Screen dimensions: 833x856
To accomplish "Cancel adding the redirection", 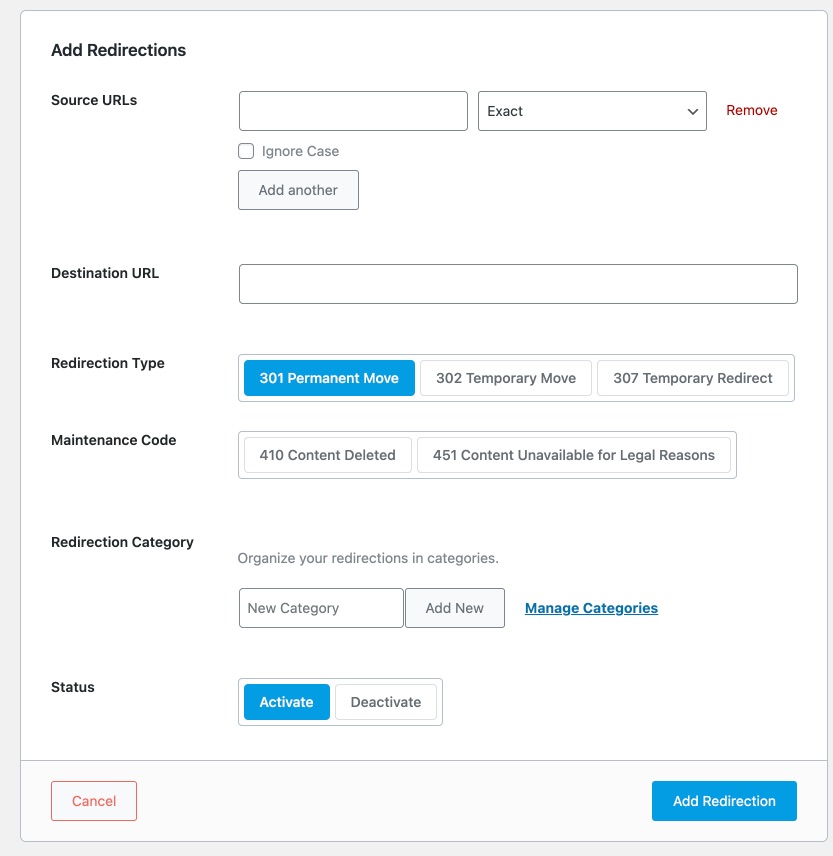I will click(94, 801).
